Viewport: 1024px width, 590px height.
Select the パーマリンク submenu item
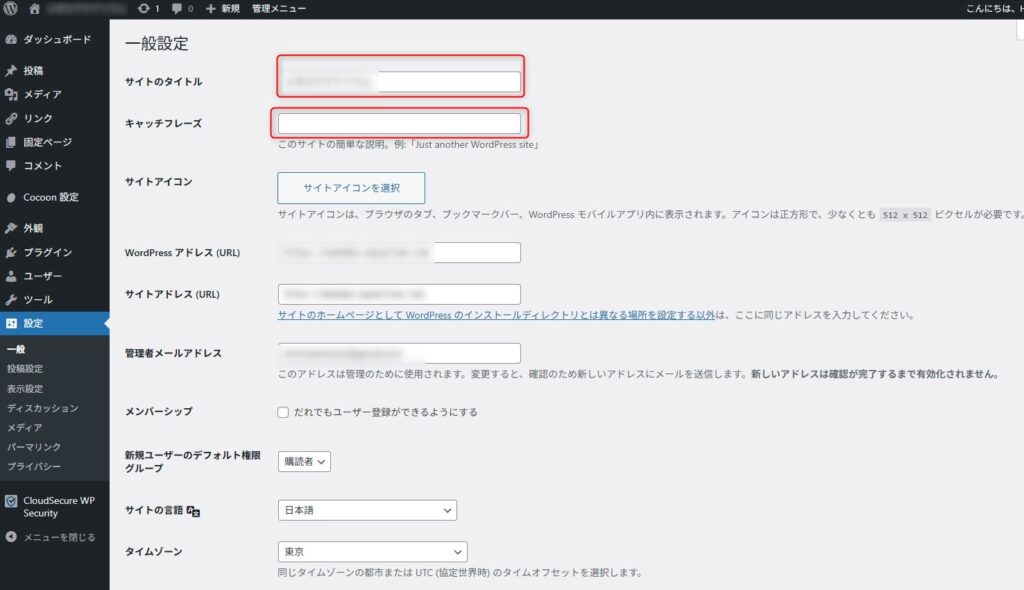34,447
